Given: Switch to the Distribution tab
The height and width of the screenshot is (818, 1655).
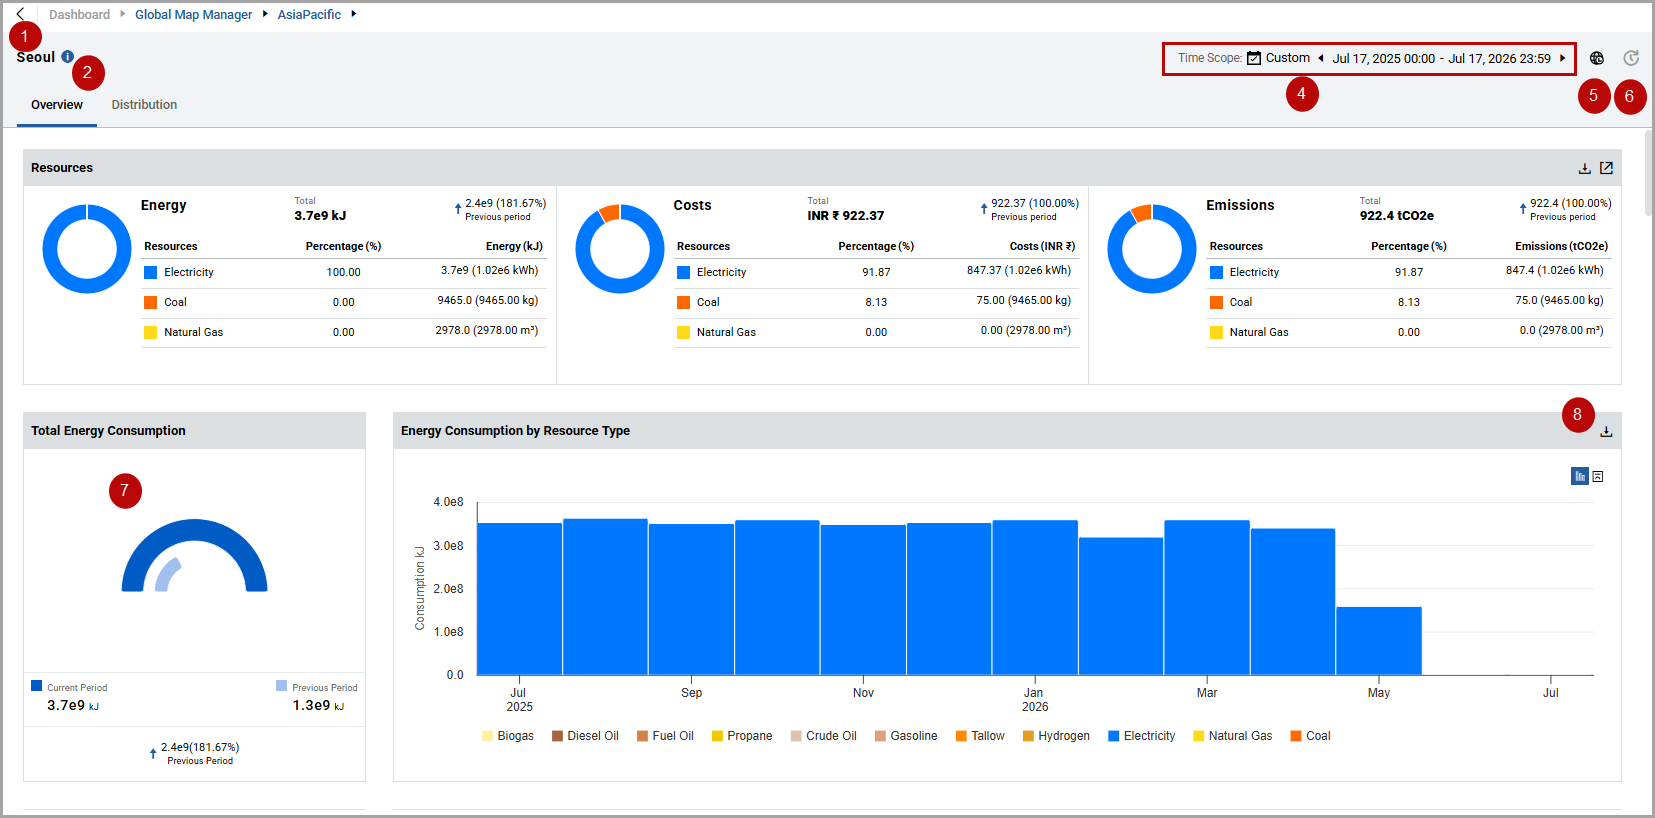Looking at the screenshot, I should 144,105.
